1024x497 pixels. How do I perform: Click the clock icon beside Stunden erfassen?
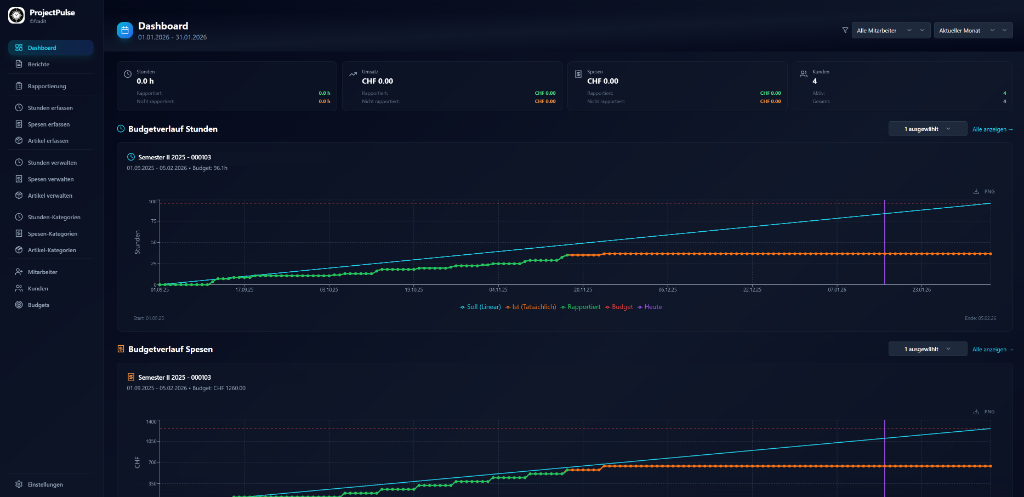(19, 107)
